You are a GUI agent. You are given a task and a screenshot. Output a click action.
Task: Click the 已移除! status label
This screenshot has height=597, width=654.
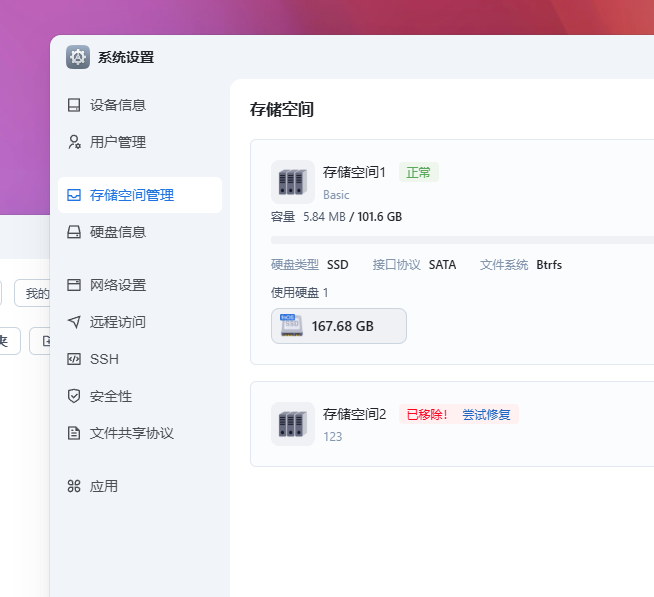click(427, 414)
